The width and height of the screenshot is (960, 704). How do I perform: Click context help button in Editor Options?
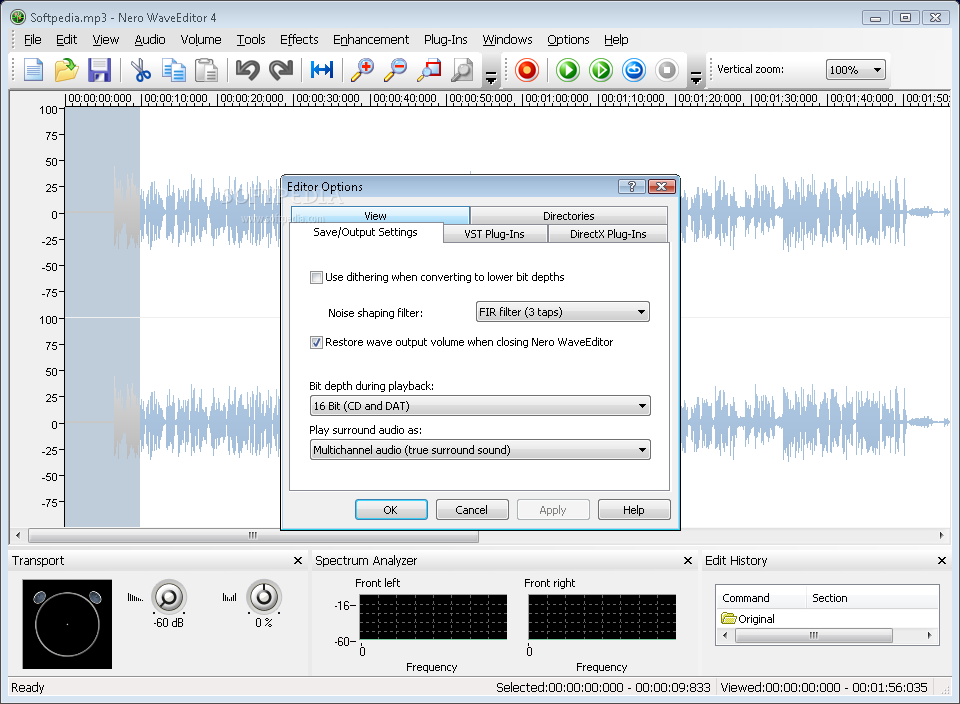[x=632, y=187]
